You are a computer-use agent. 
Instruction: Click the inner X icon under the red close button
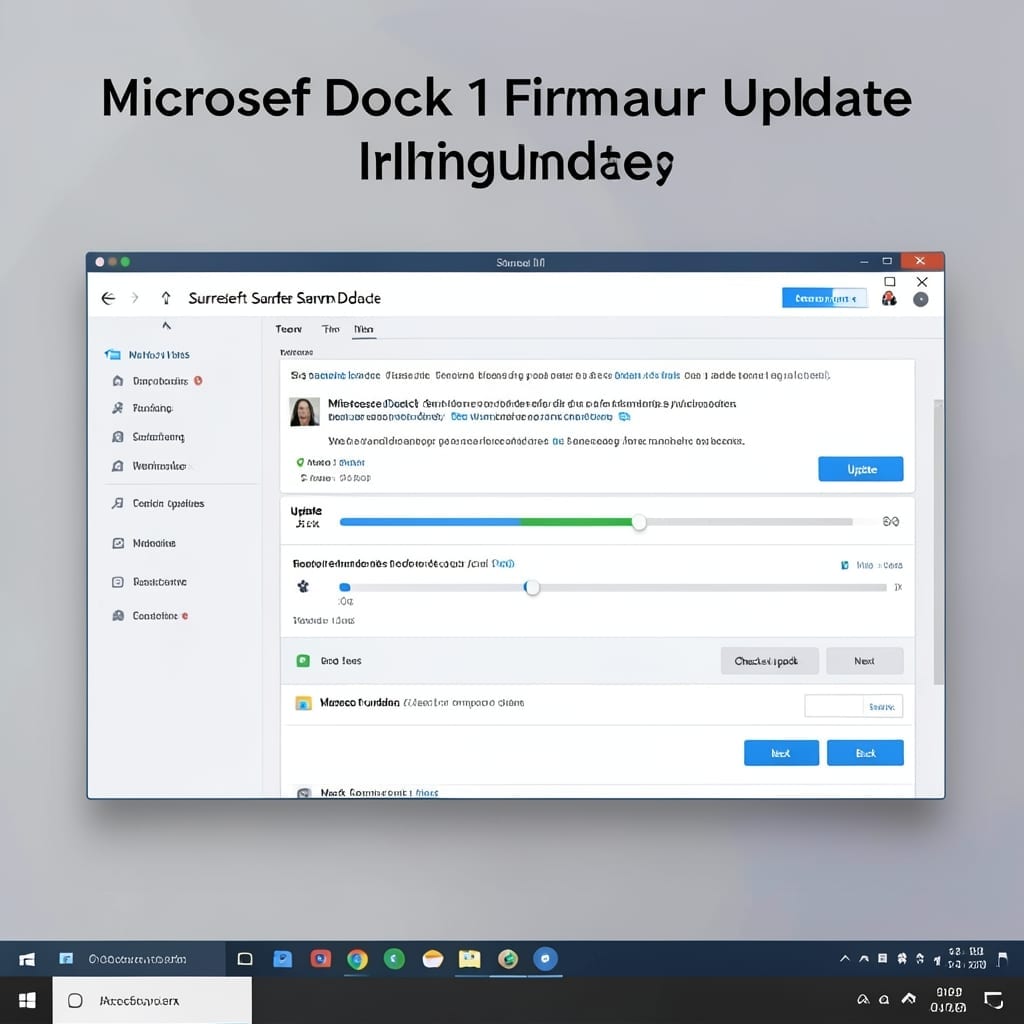pos(922,281)
